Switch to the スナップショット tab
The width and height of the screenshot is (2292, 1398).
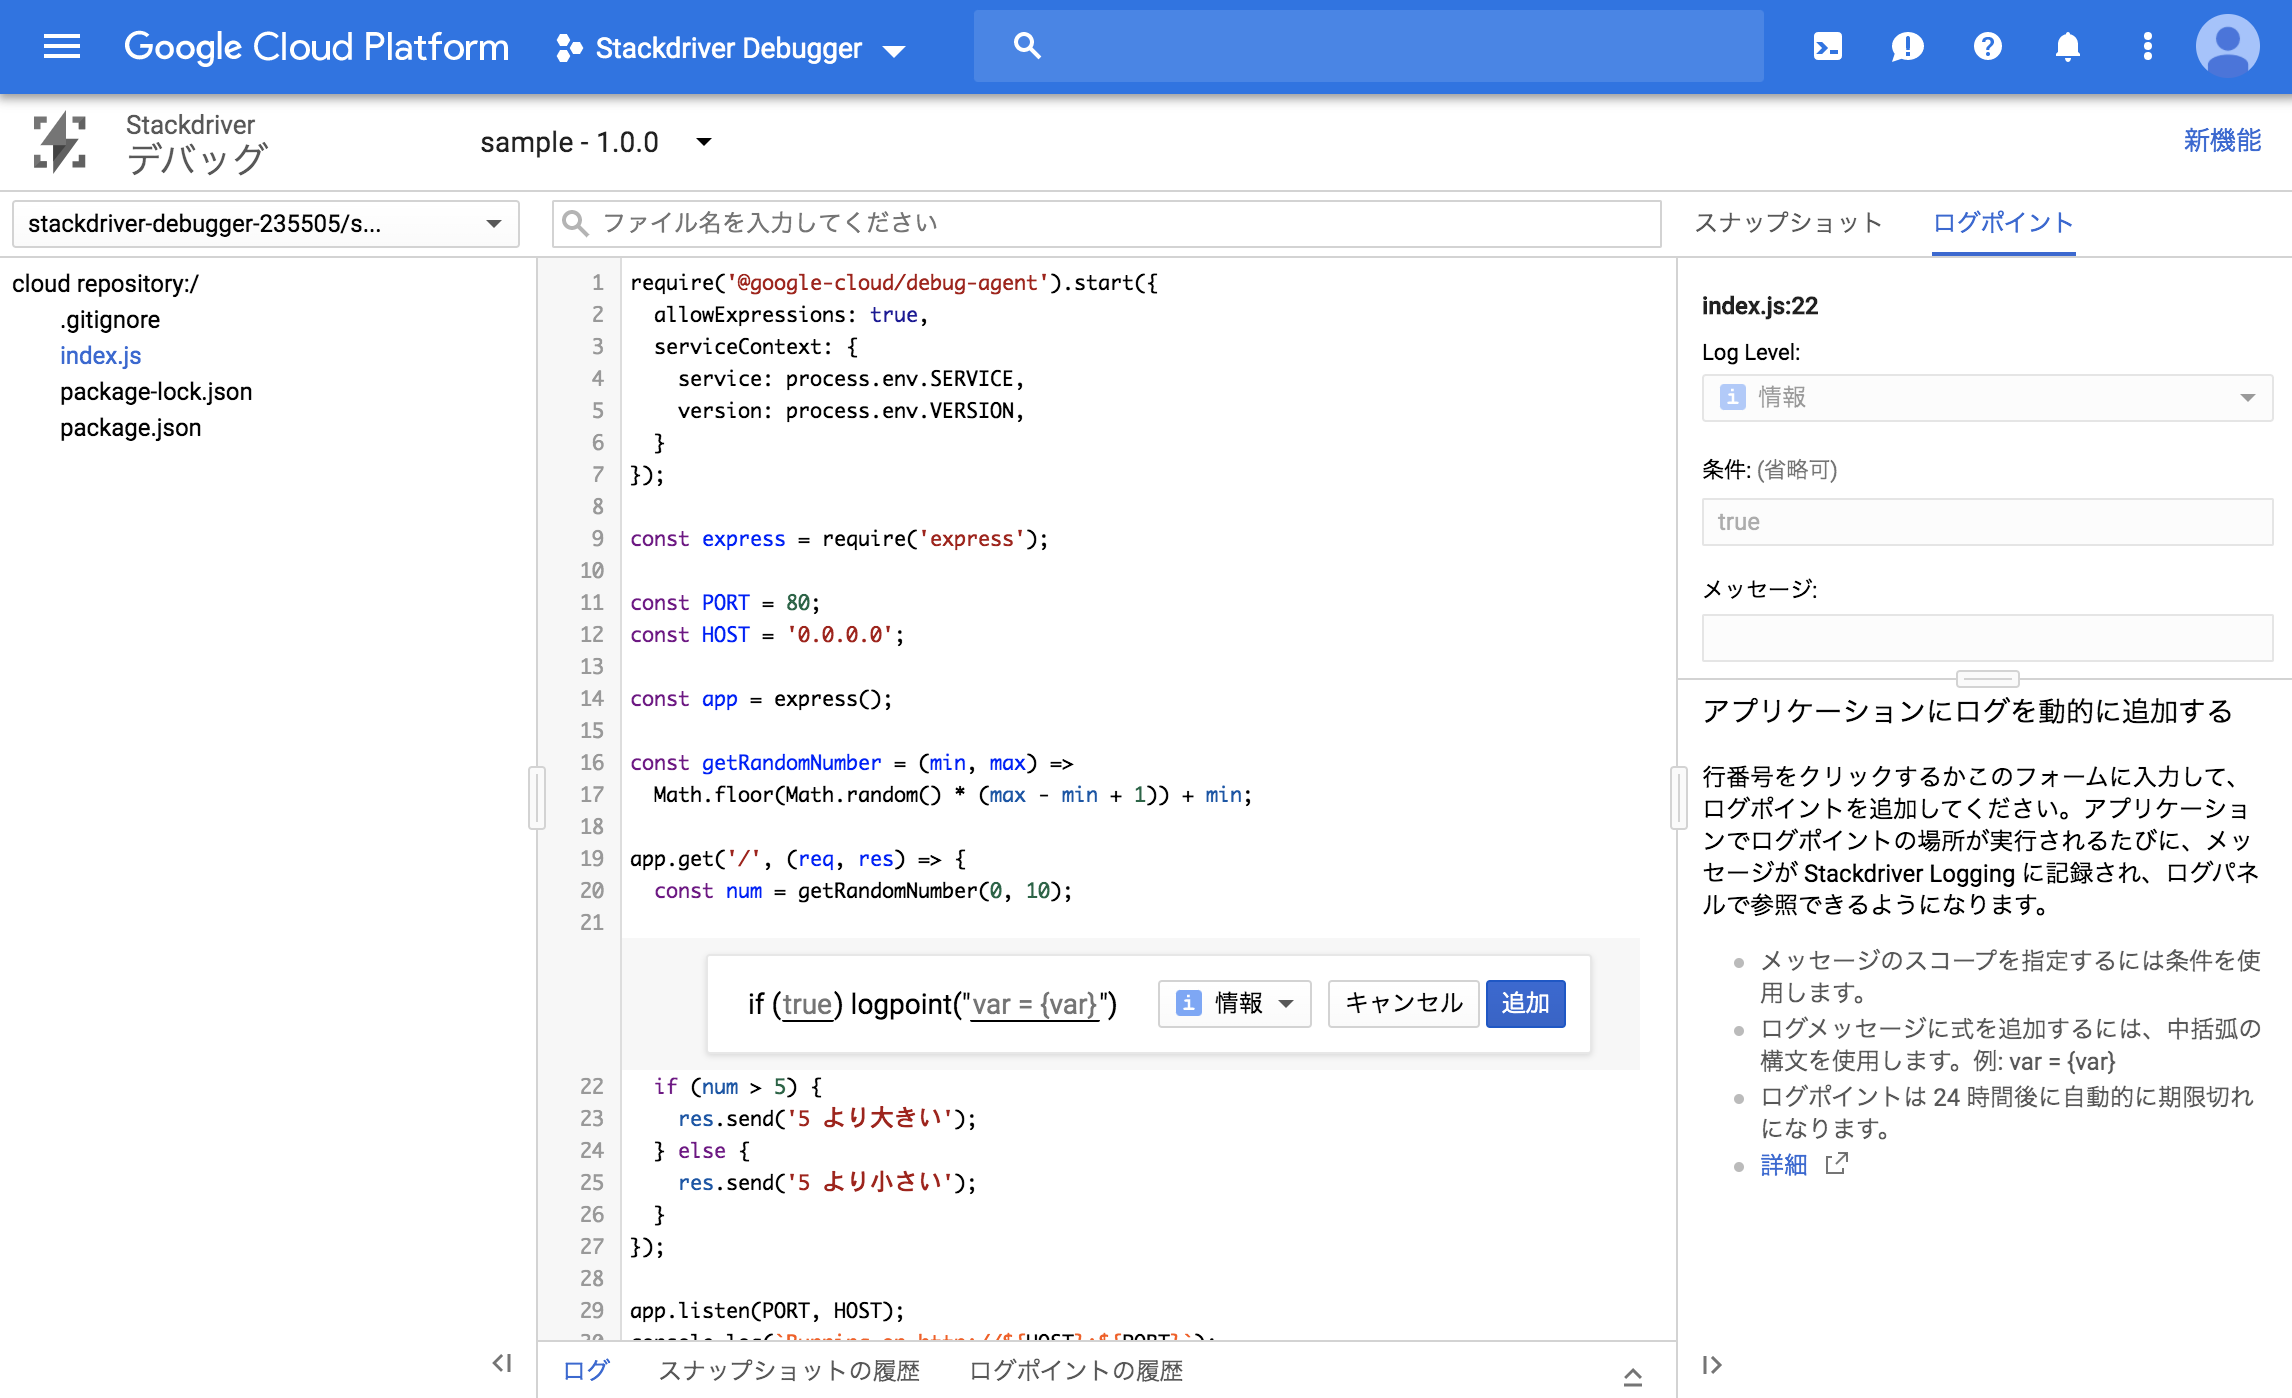1788,223
